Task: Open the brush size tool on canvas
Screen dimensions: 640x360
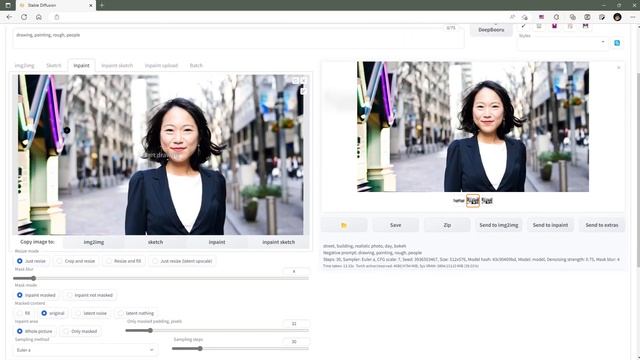Action: 303,91
